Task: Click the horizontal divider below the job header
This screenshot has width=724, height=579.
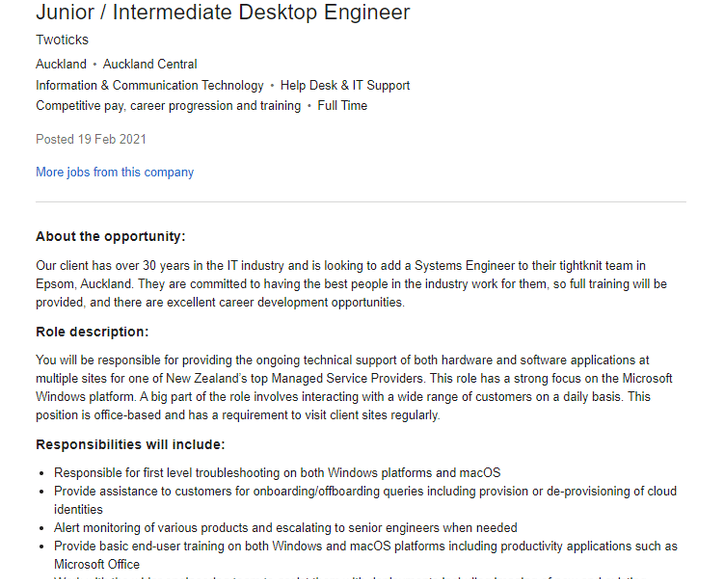Action: (x=360, y=202)
